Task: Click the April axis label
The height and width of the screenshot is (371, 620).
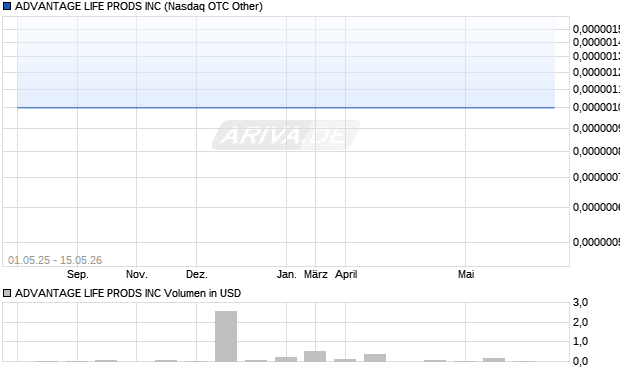Action: point(346,274)
